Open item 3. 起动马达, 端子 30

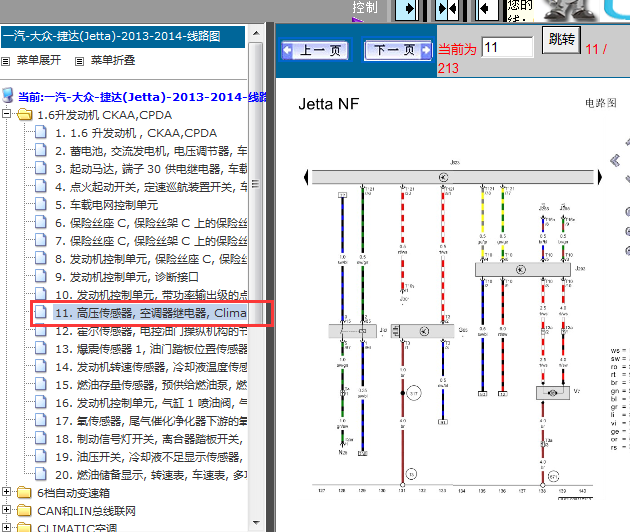(151, 169)
